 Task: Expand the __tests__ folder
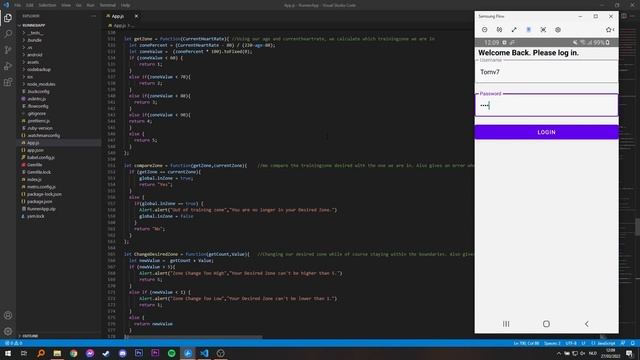click(x=35, y=33)
